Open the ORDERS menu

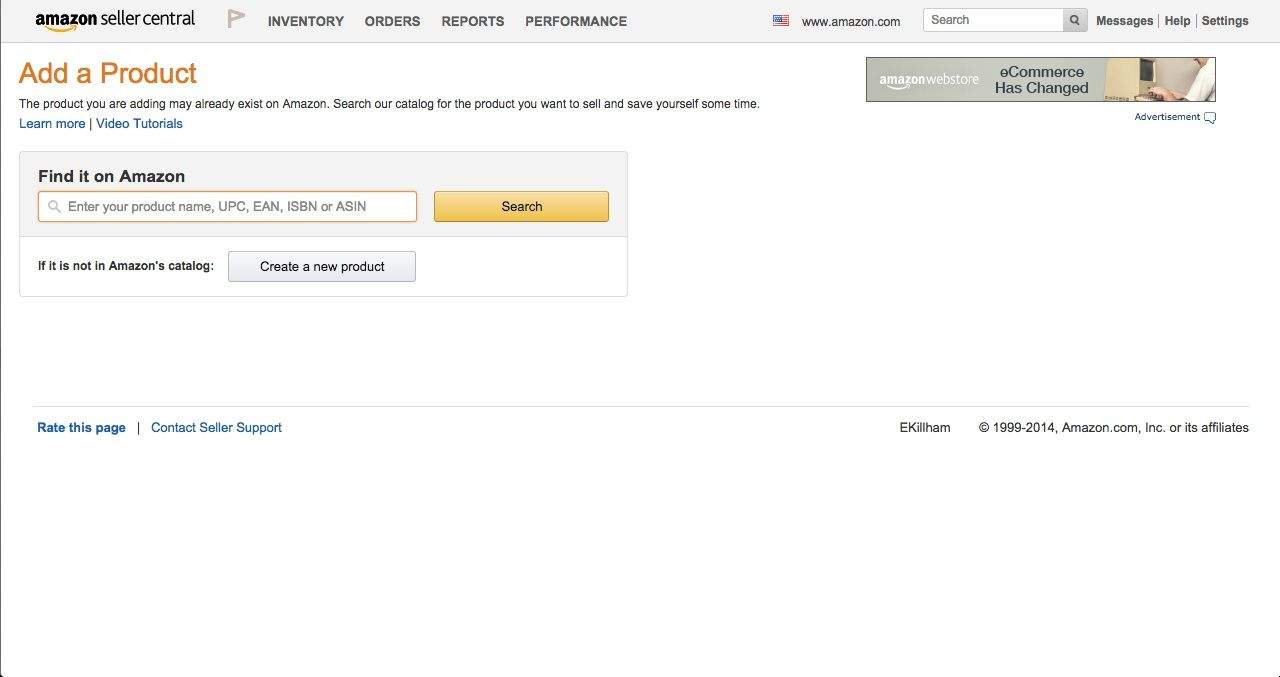pos(392,21)
